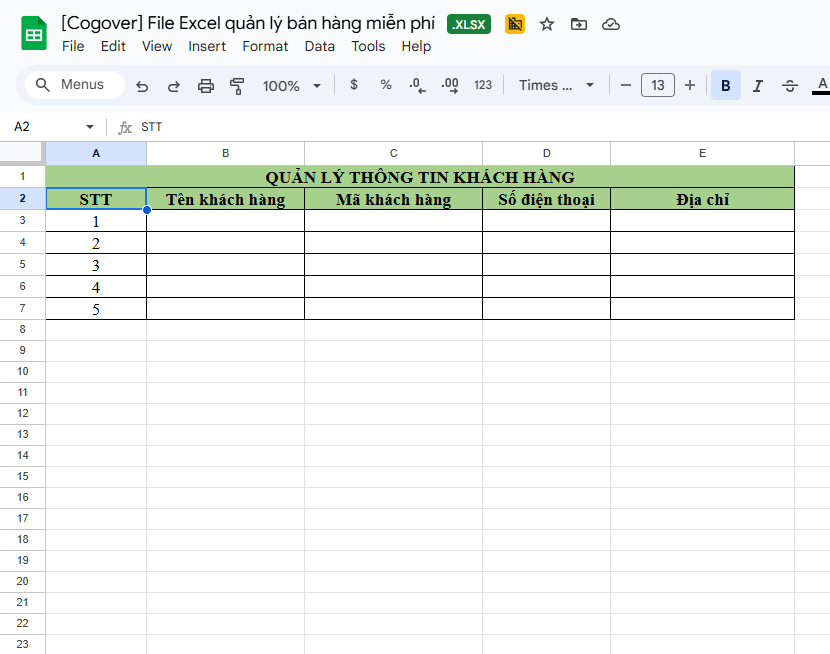Screen dimensions: 830x654
Task: Click the document title text
Action: pos(248,23)
